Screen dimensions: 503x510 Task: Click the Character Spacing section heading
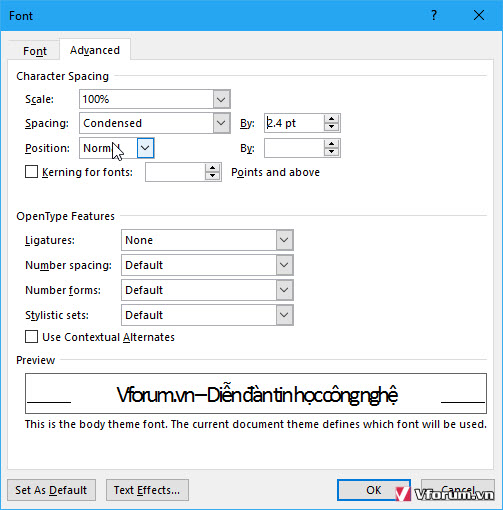[63, 76]
